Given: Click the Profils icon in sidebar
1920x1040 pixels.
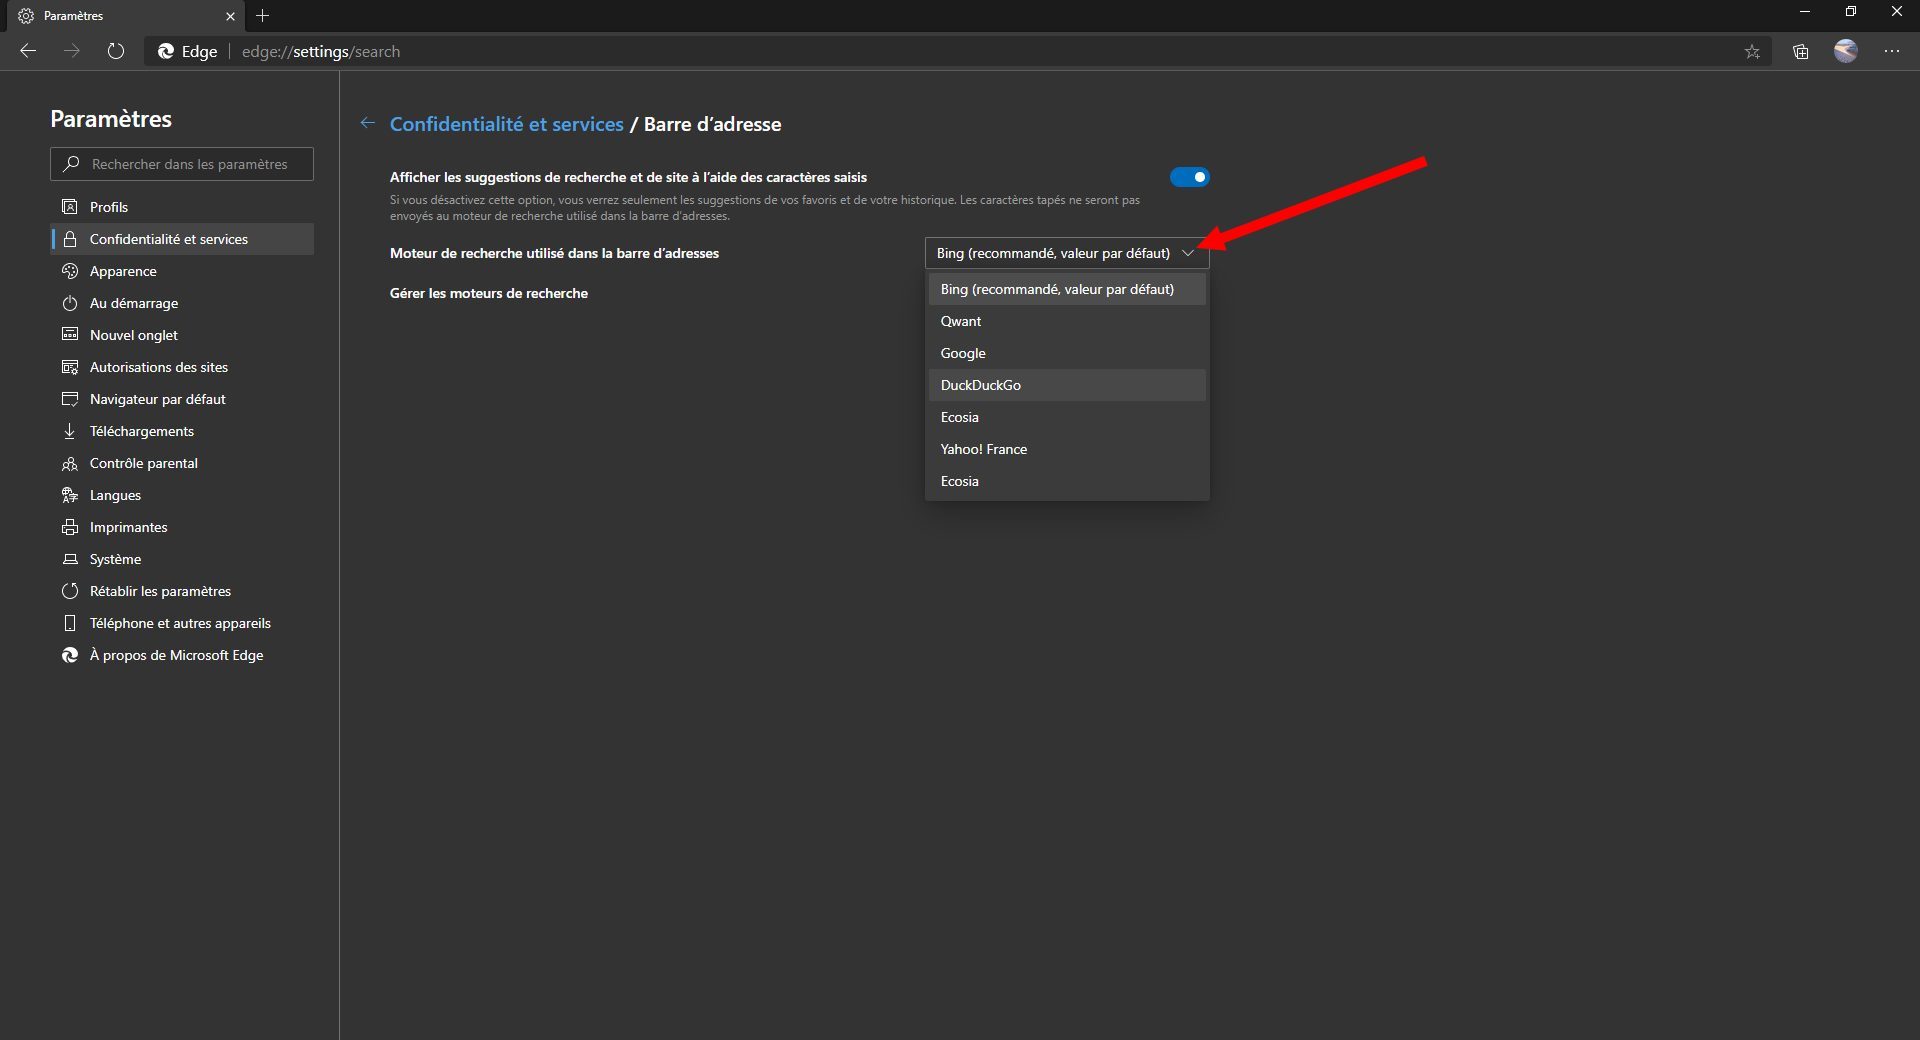Looking at the screenshot, I should click(x=70, y=207).
